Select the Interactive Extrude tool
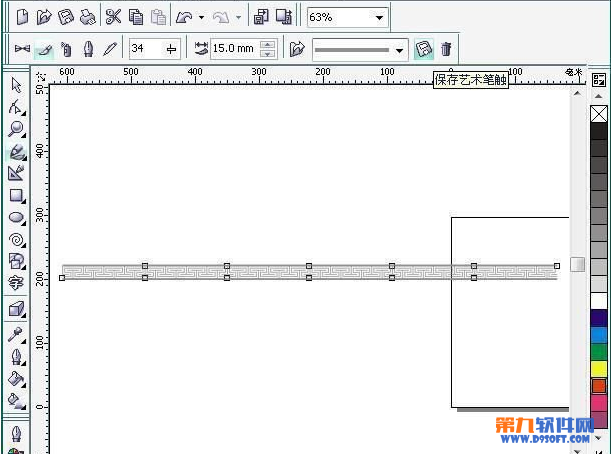This screenshot has height=454, width=611. click(x=16, y=310)
